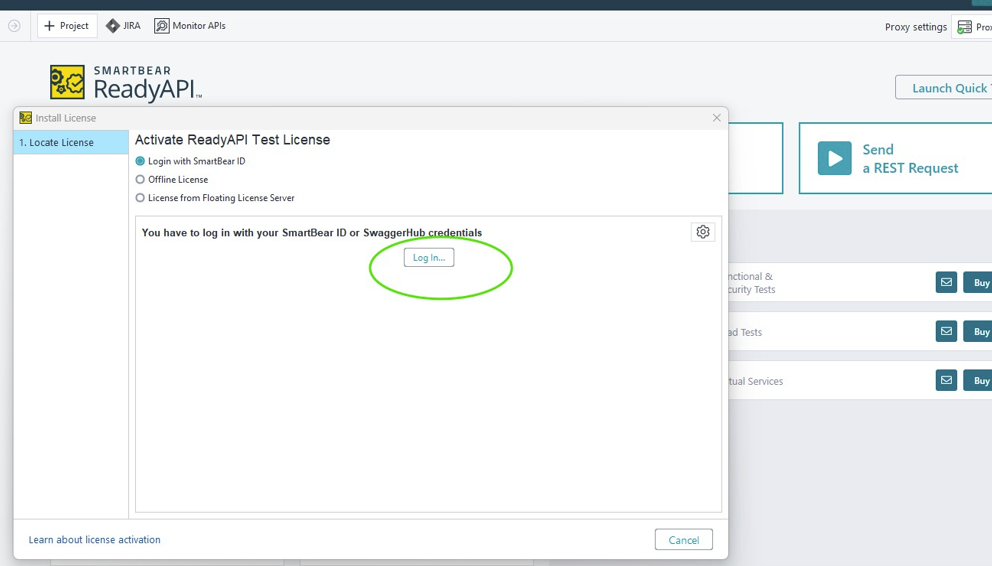Open Monitor APIs from the toolbar
The width and height of the screenshot is (992, 566).
[190, 26]
